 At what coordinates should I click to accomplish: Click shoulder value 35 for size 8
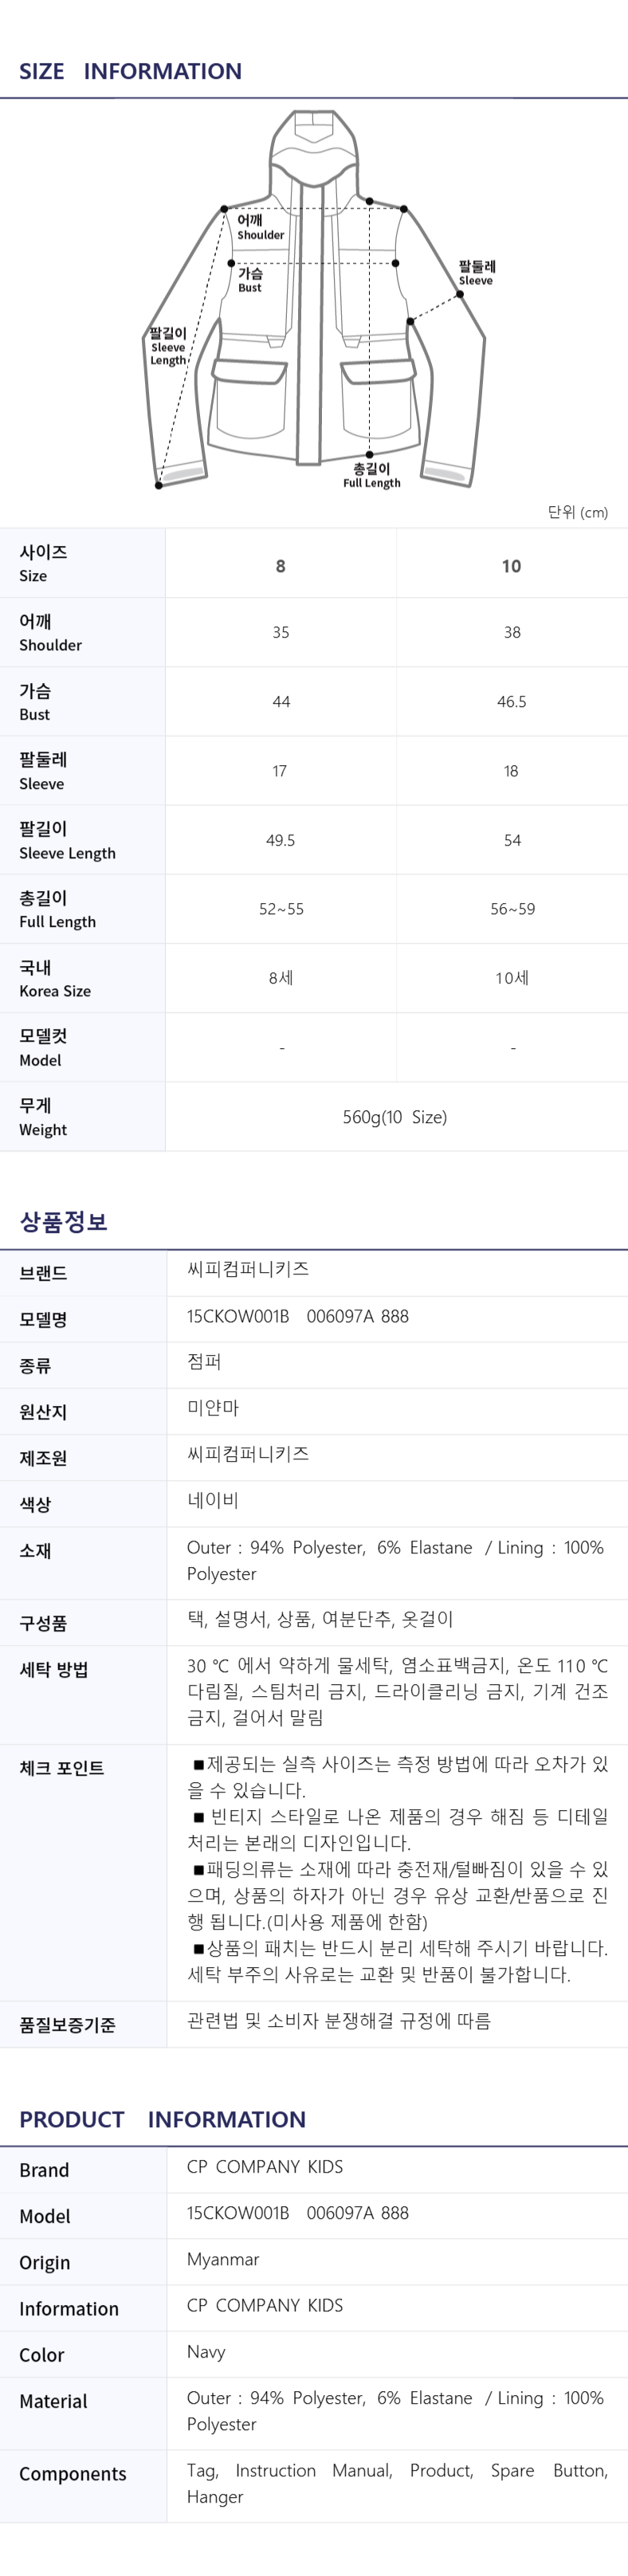[281, 632]
